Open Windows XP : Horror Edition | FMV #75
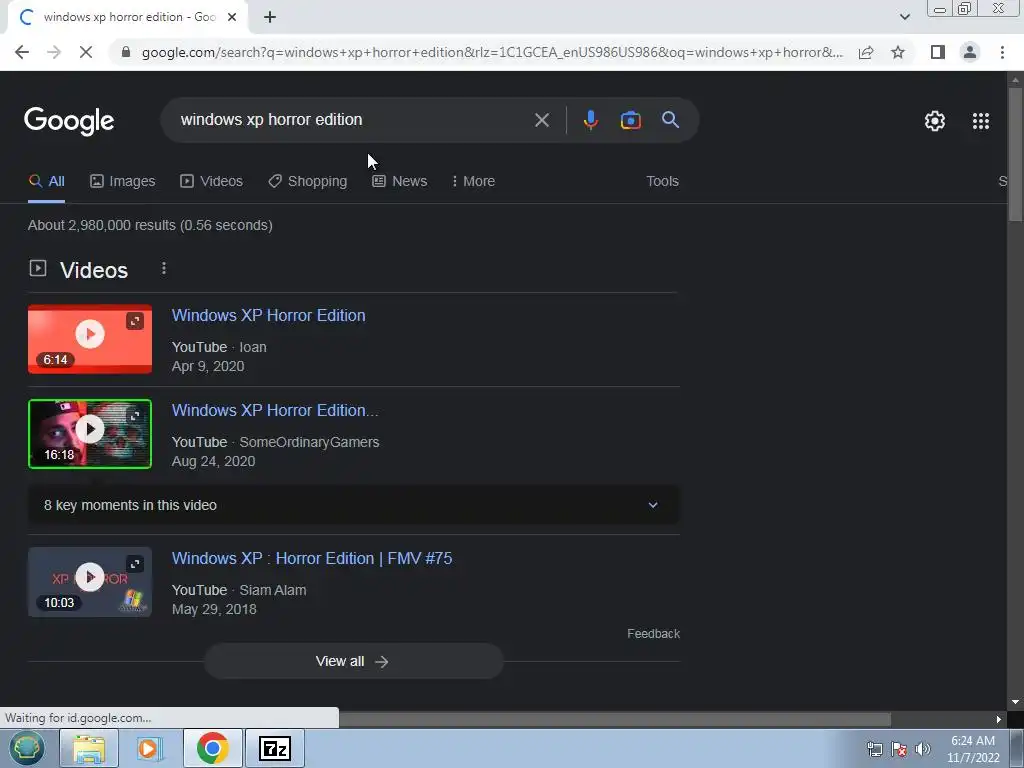1024x768 pixels. 312,558
